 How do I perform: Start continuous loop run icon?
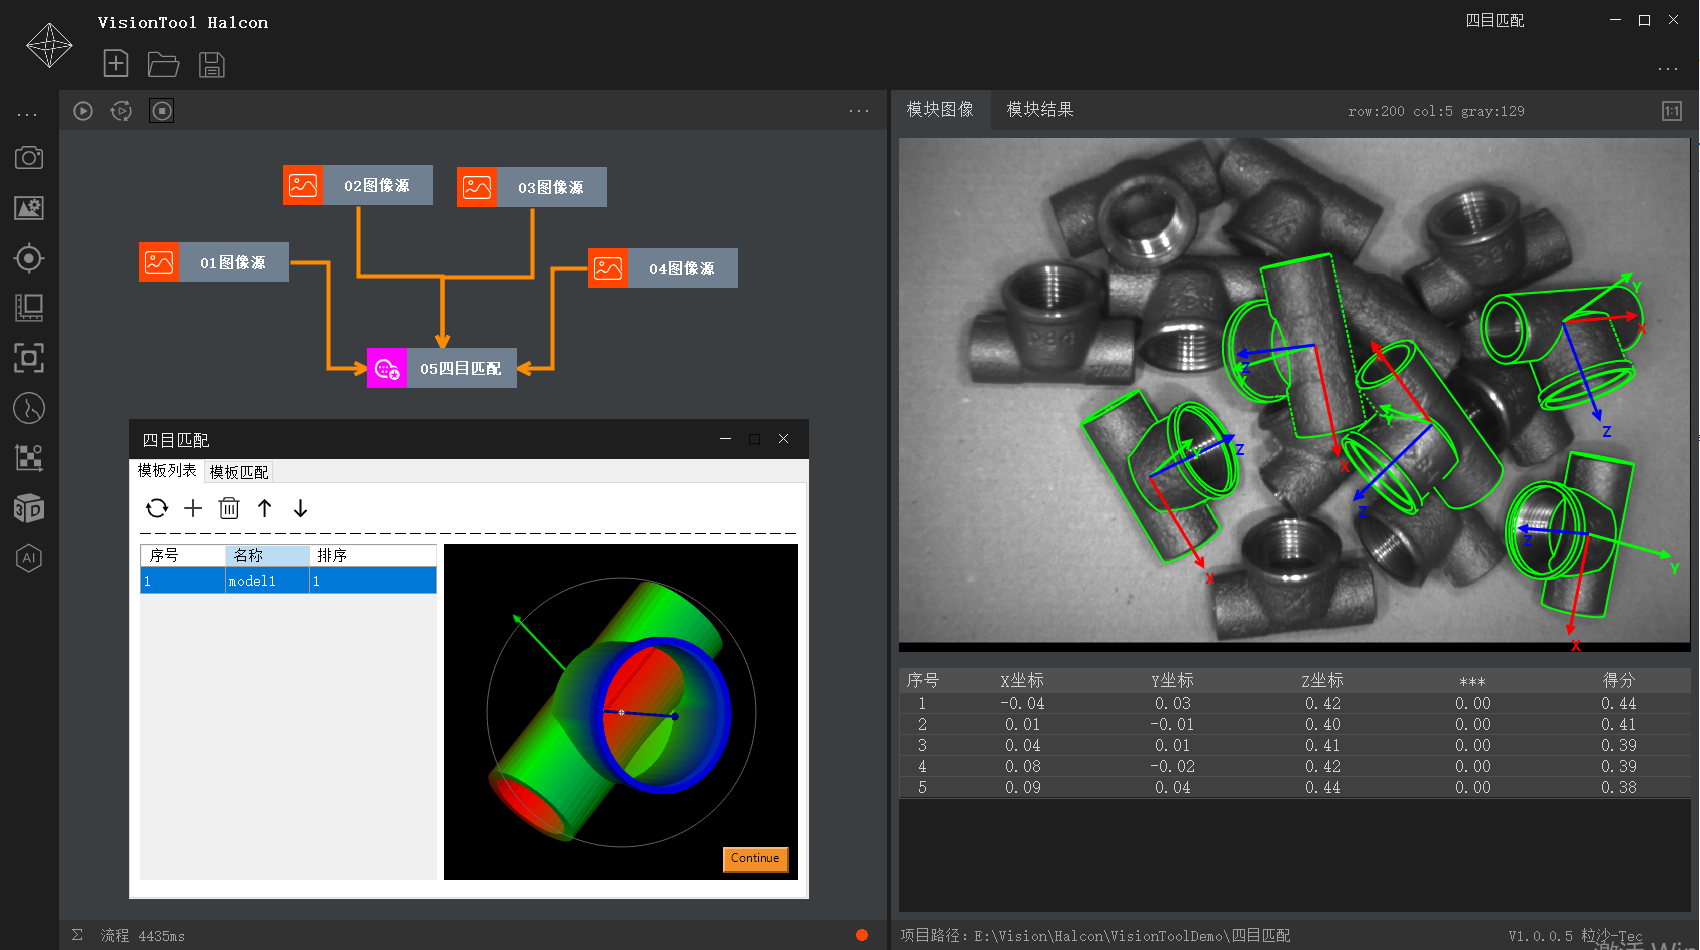click(x=121, y=111)
